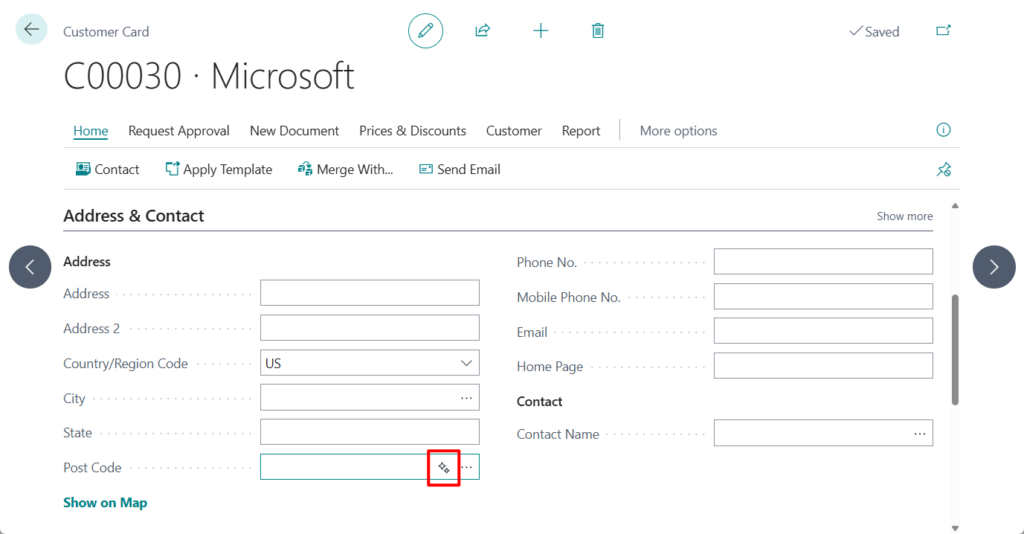Open Contact Name lookup ellipsis
Viewport: 1024px width, 534px height.
coord(919,434)
